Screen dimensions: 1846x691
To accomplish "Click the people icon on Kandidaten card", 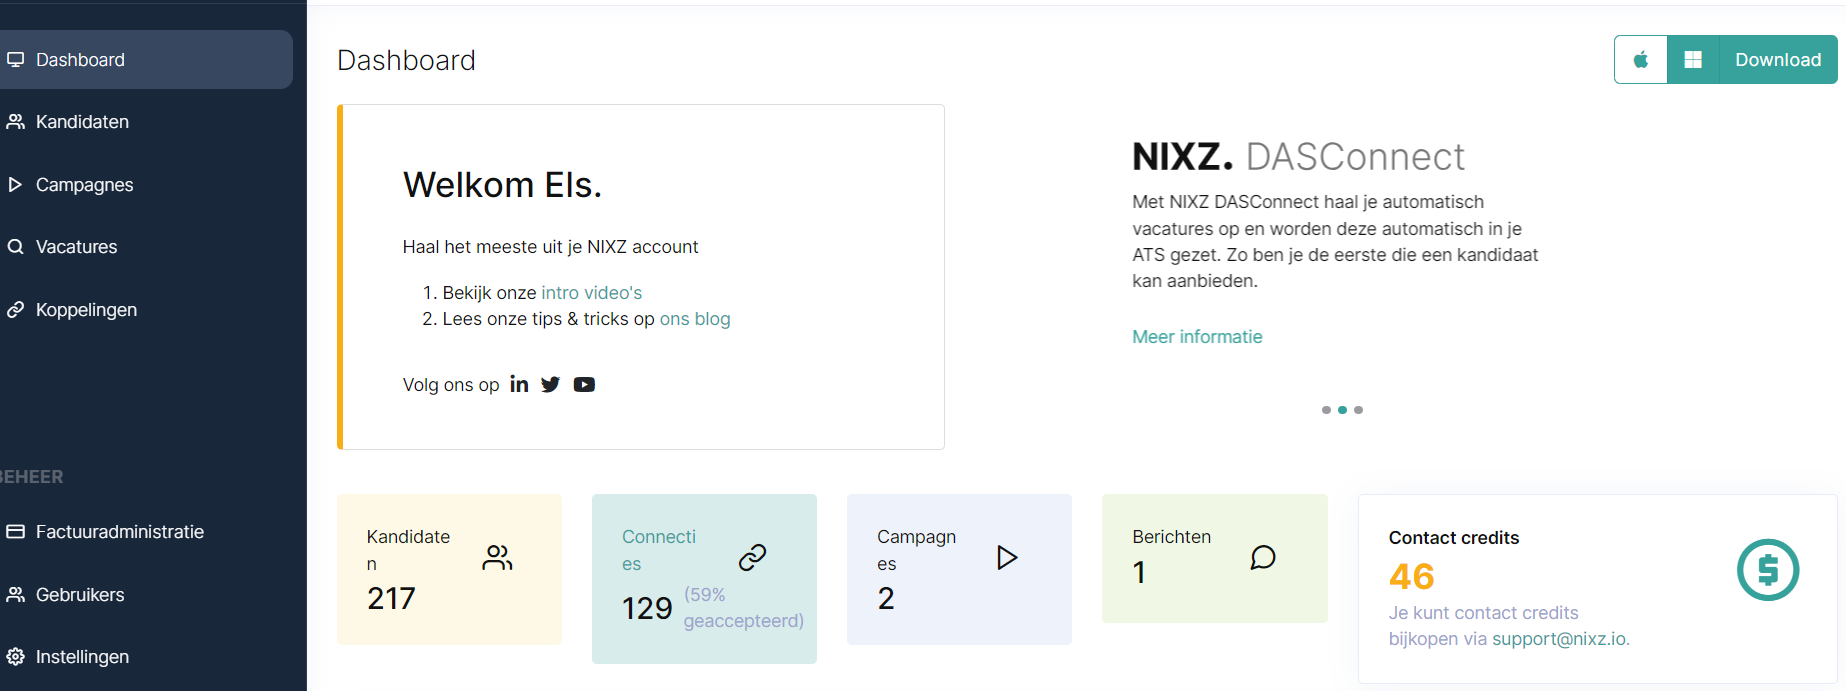I will tap(497, 557).
